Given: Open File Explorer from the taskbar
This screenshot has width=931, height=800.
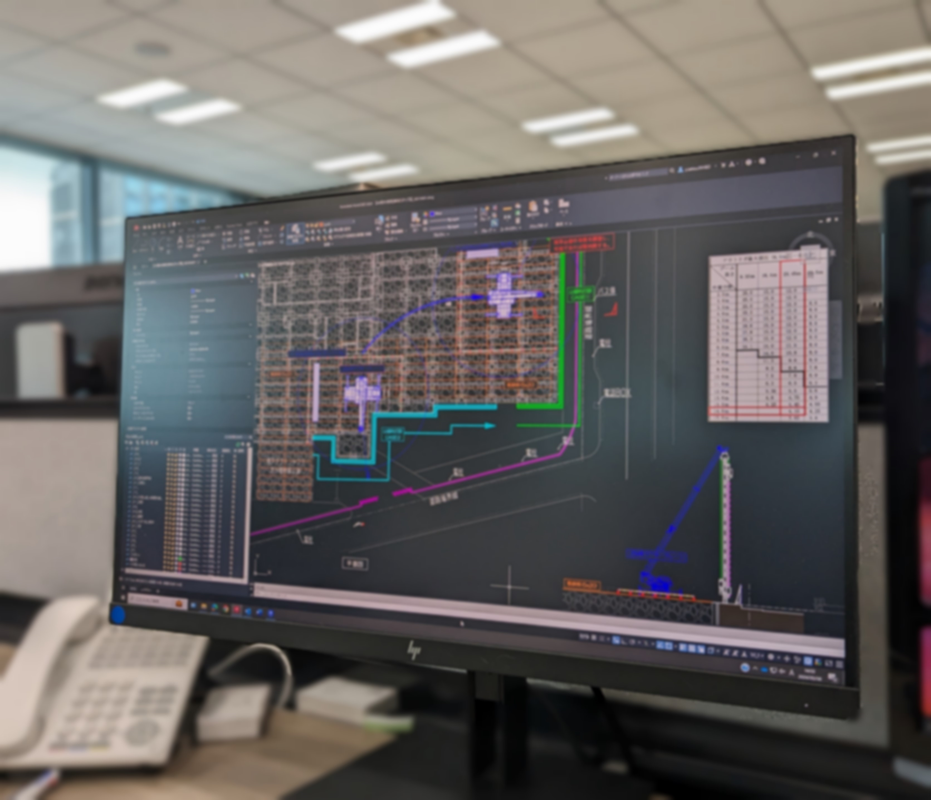Looking at the screenshot, I should point(204,606).
